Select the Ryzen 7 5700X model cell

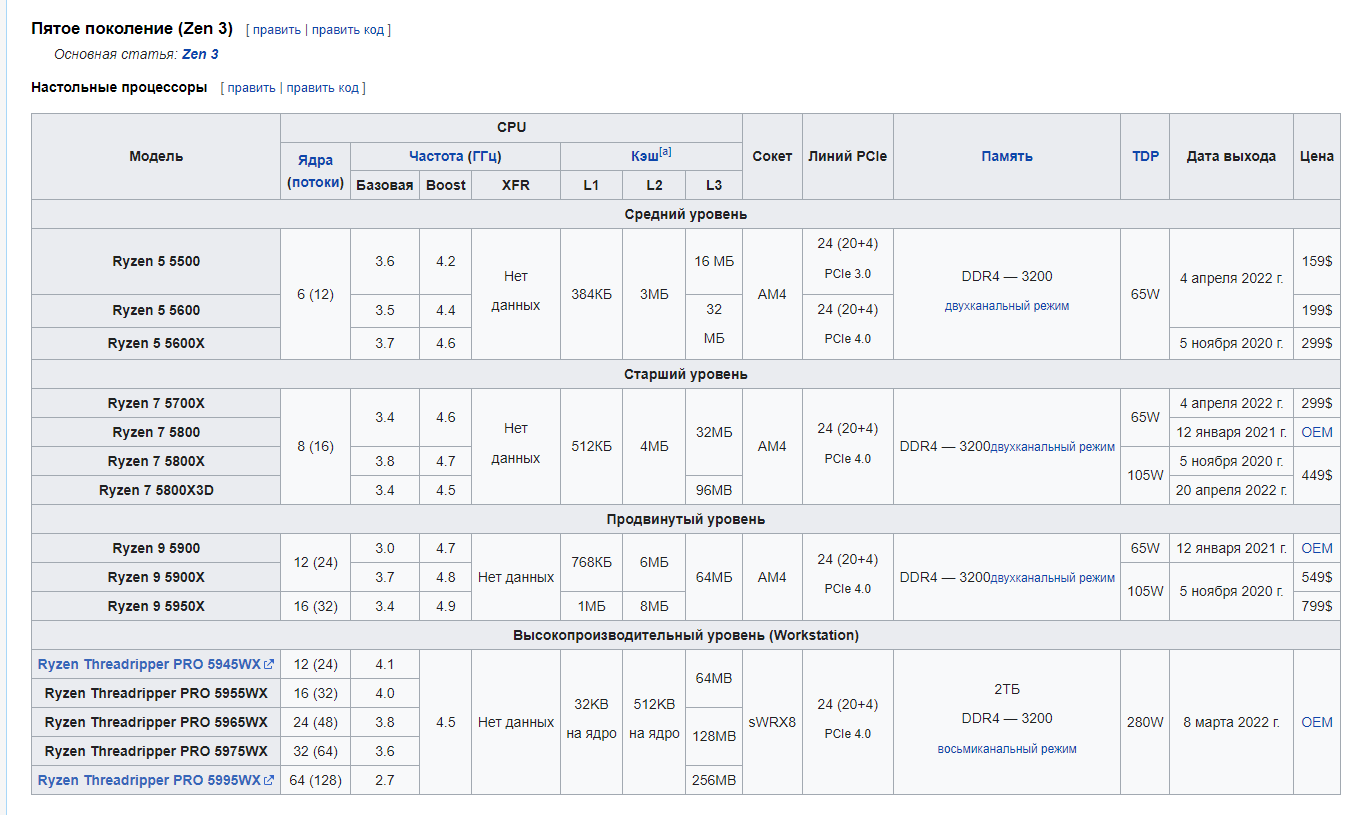click(156, 403)
